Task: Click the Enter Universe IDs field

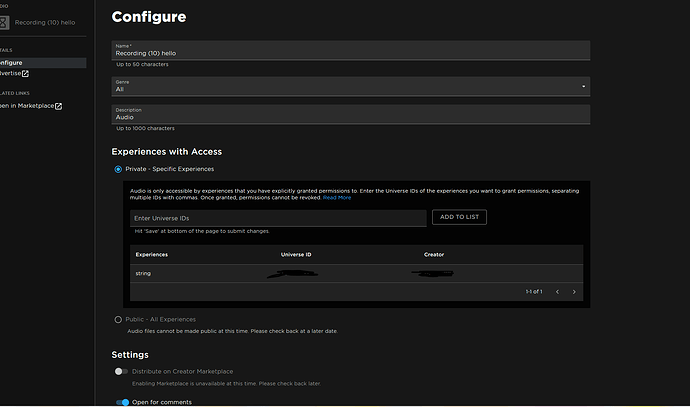Action: tap(278, 218)
